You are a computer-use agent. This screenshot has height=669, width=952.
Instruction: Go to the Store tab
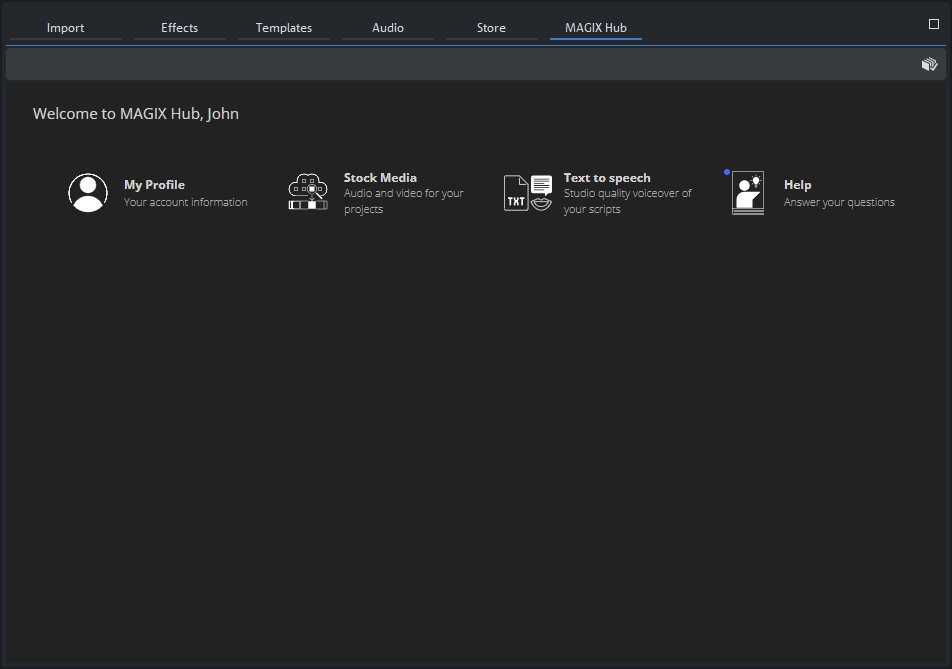(x=491, y=28)
